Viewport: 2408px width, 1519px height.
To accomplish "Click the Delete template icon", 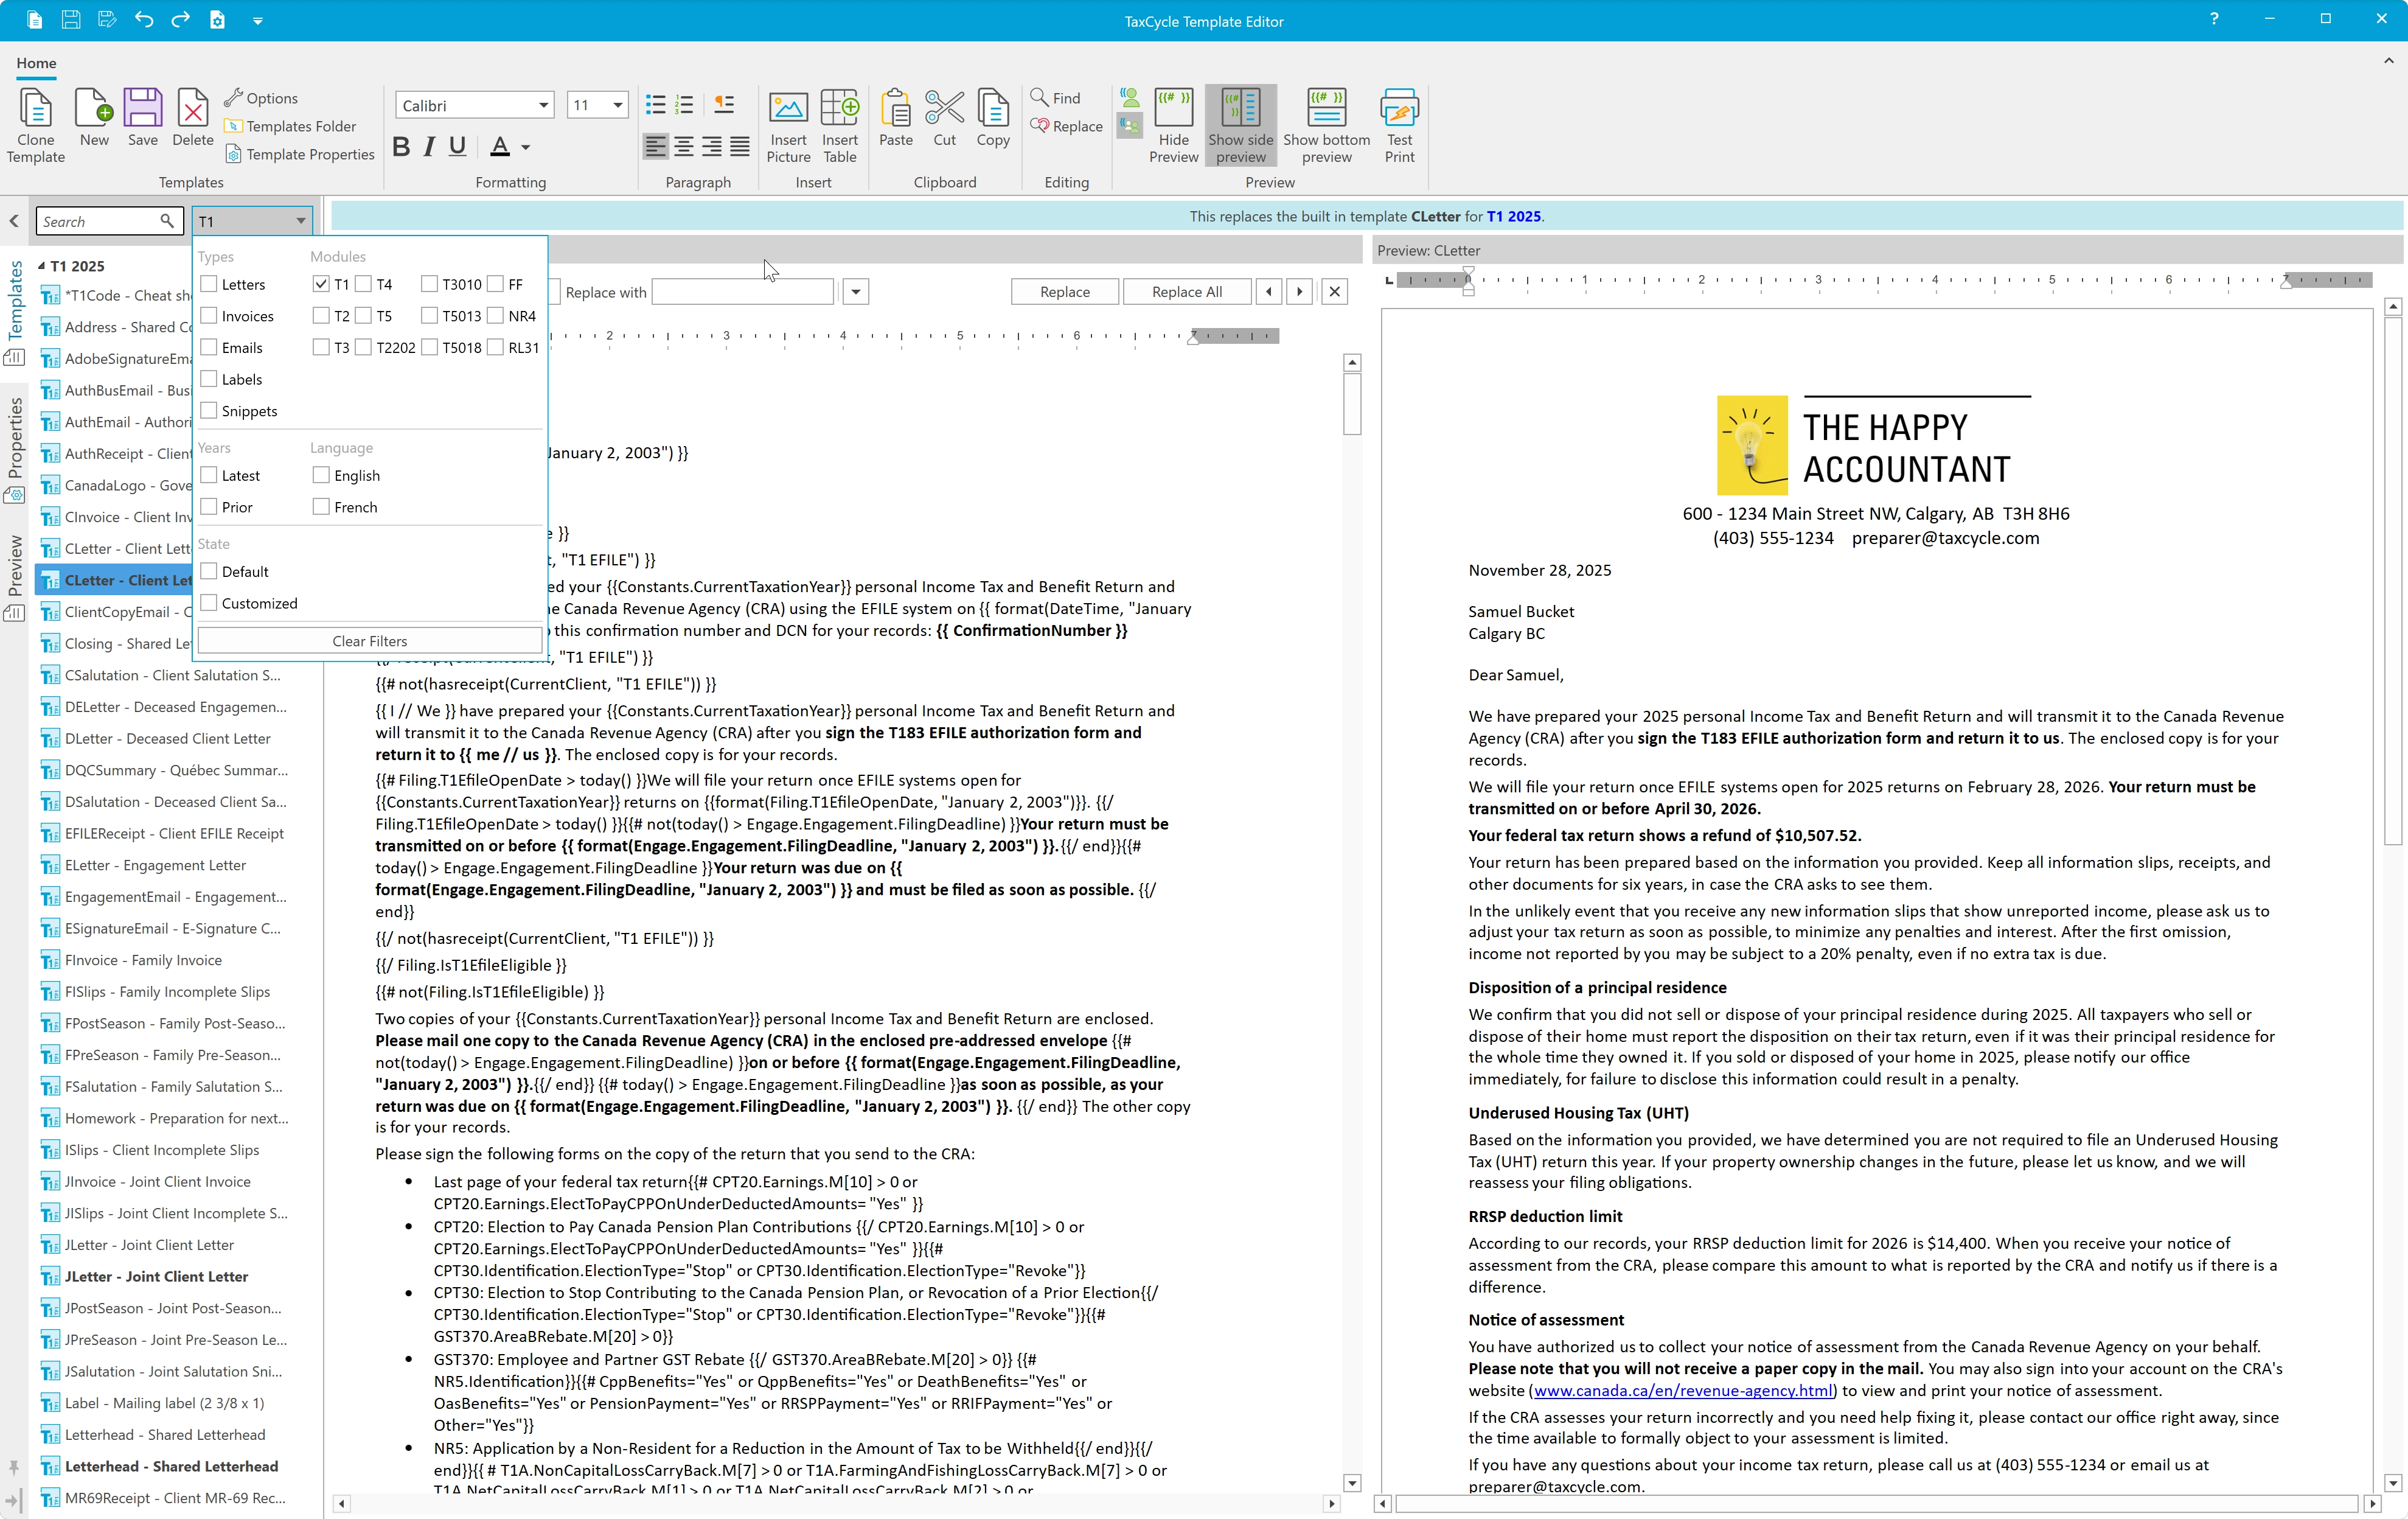I will click(192, 118).
